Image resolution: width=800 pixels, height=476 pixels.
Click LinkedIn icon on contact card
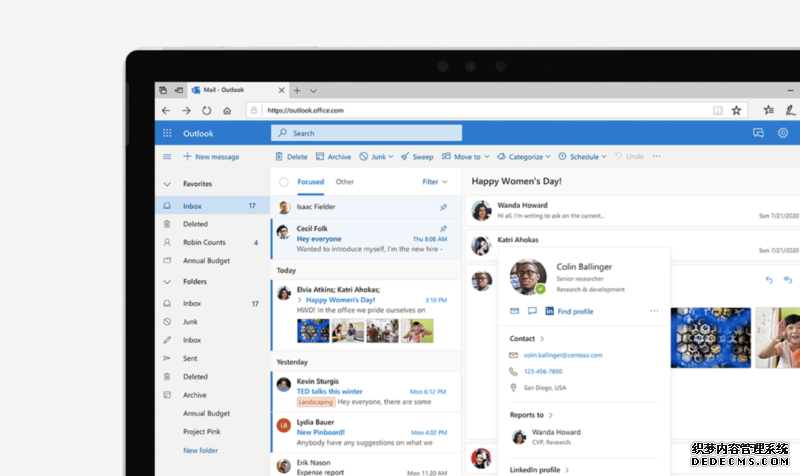coord(549,311)
